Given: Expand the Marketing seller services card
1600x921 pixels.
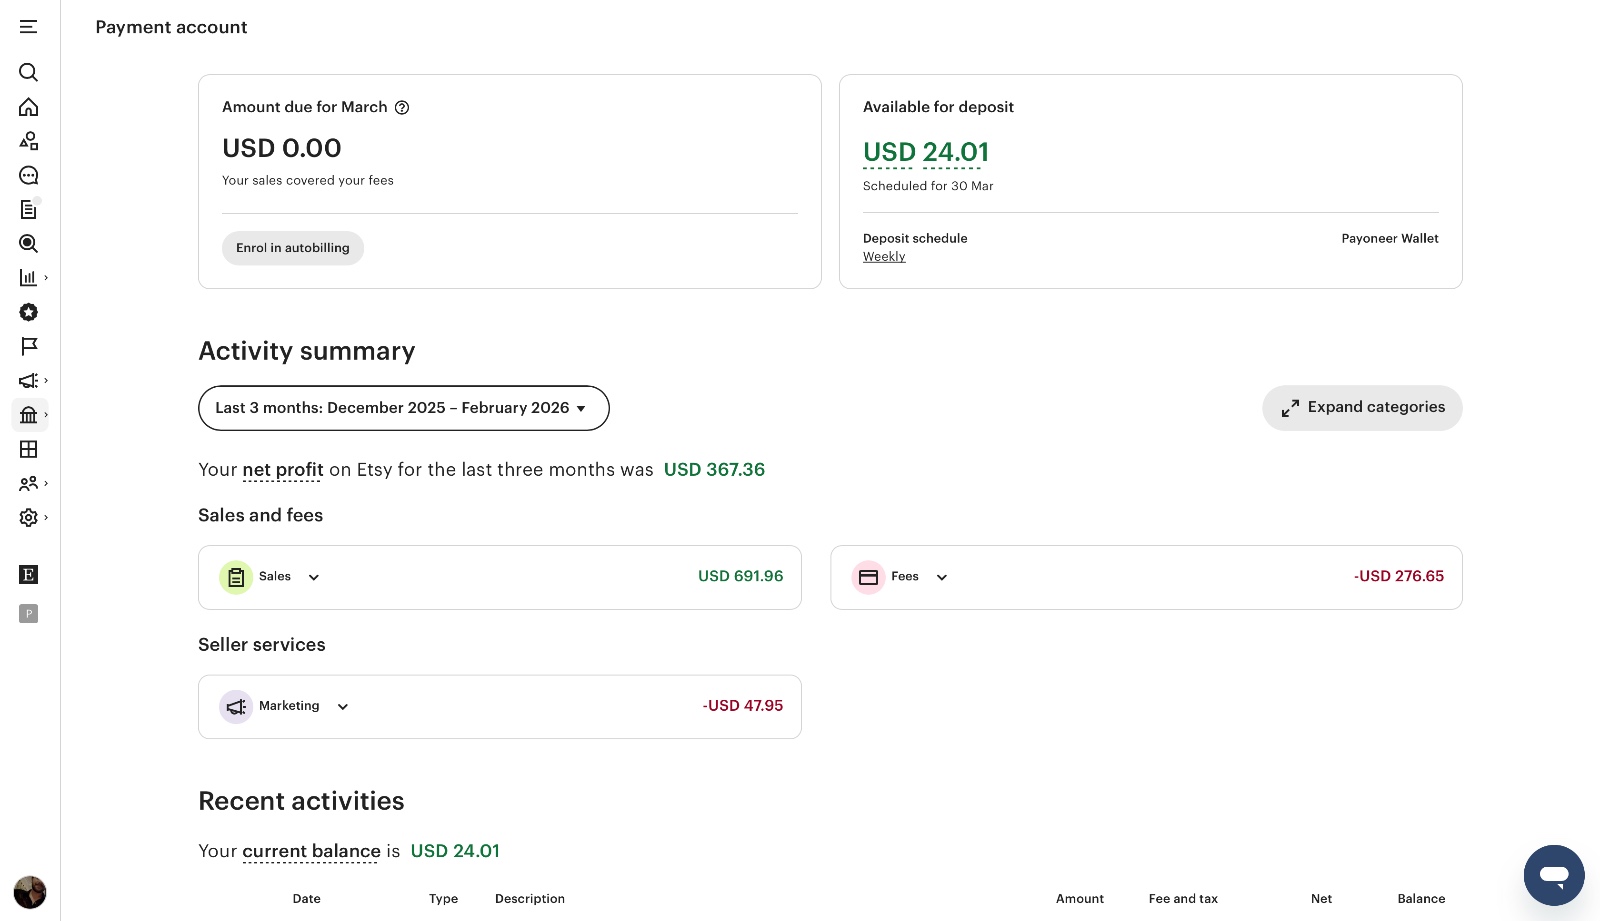Looking at the screenshot, I should tap(342, 707).
